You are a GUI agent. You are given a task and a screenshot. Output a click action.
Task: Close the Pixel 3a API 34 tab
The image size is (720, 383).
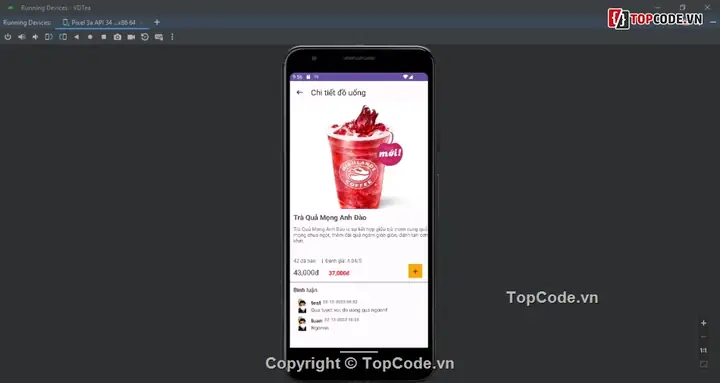click(x=141, y=22)
